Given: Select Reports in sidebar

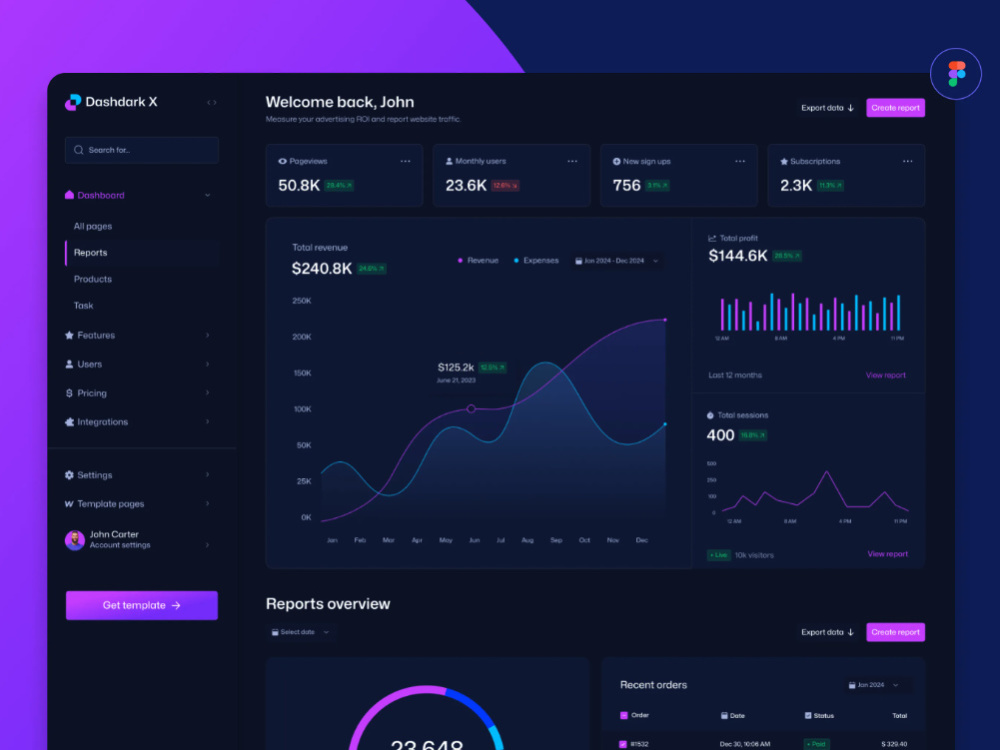Looking at the screenshot, I should coord(142,253).
